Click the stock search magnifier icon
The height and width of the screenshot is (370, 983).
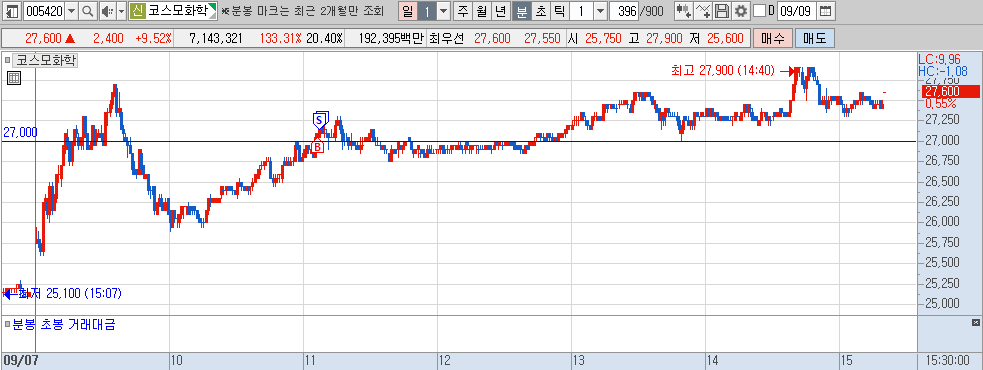(x=88, y=11)
